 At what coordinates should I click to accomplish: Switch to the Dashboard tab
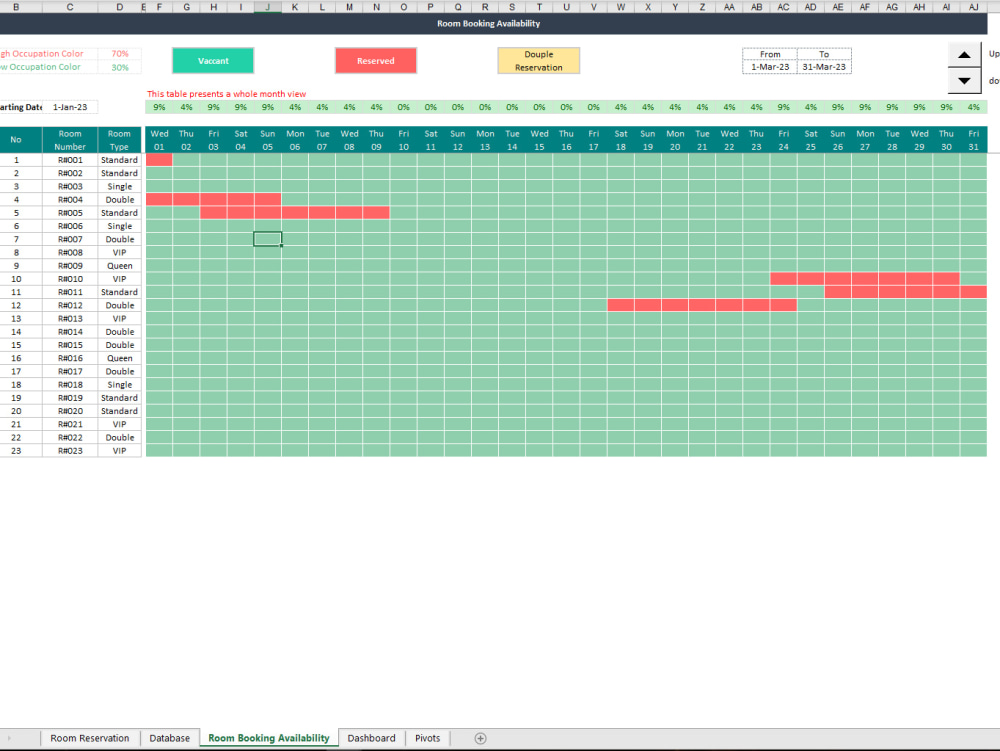[x=371, y=738]
